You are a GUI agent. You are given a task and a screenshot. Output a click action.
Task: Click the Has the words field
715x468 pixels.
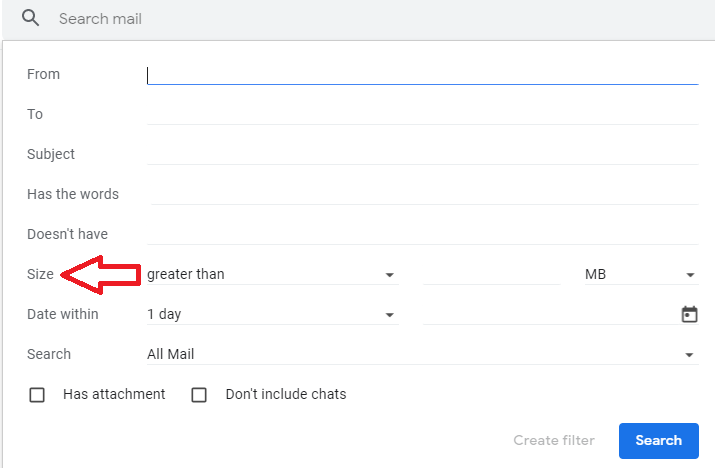(x=424, y=194)
